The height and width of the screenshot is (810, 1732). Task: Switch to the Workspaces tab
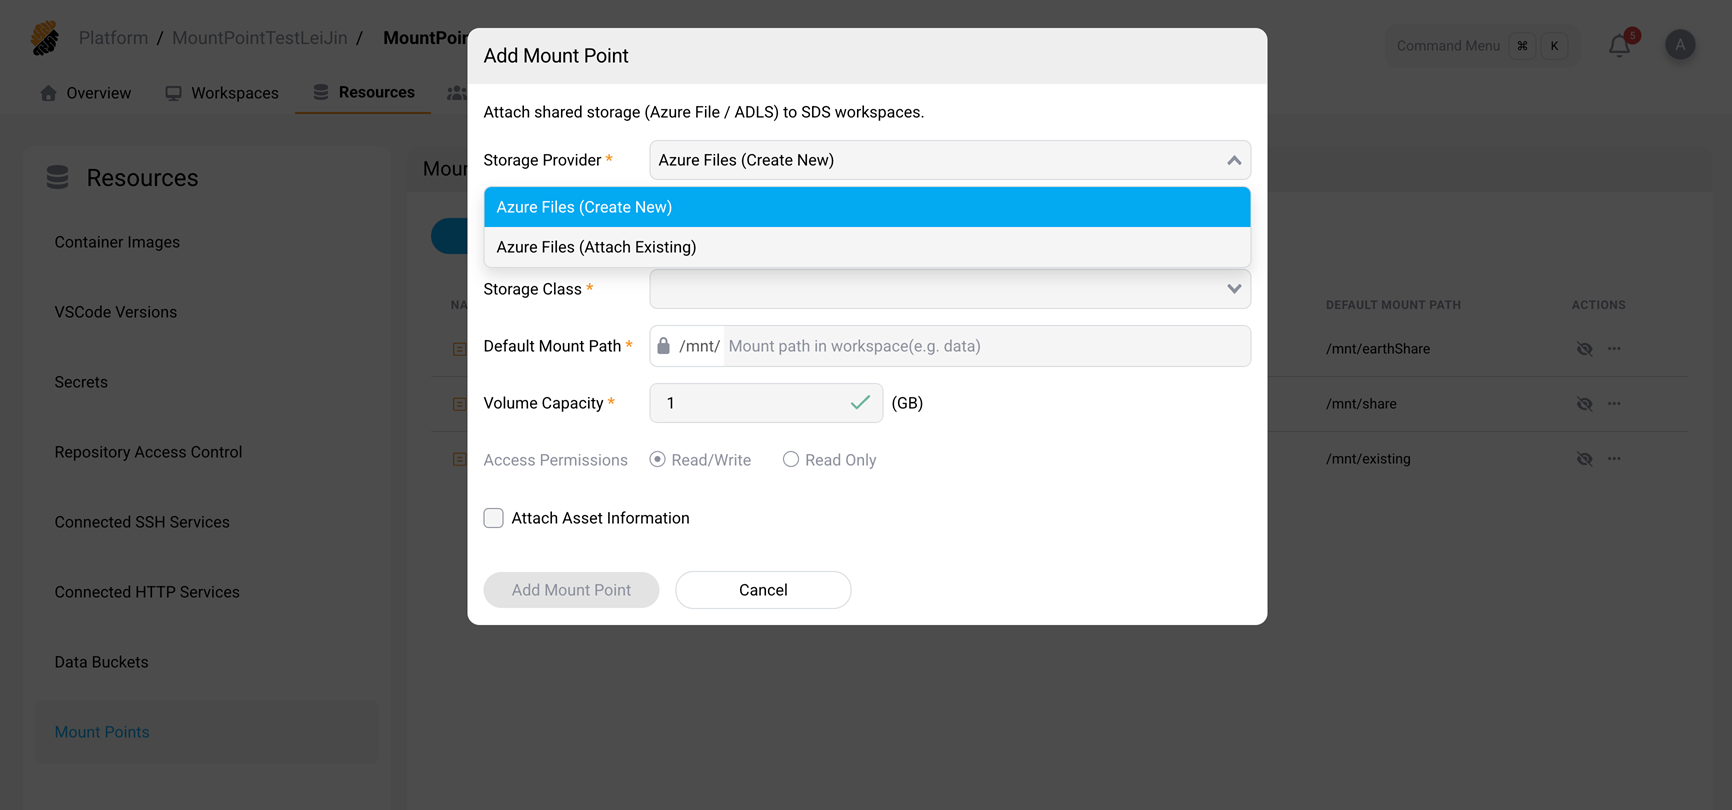[x=222, y=93]
